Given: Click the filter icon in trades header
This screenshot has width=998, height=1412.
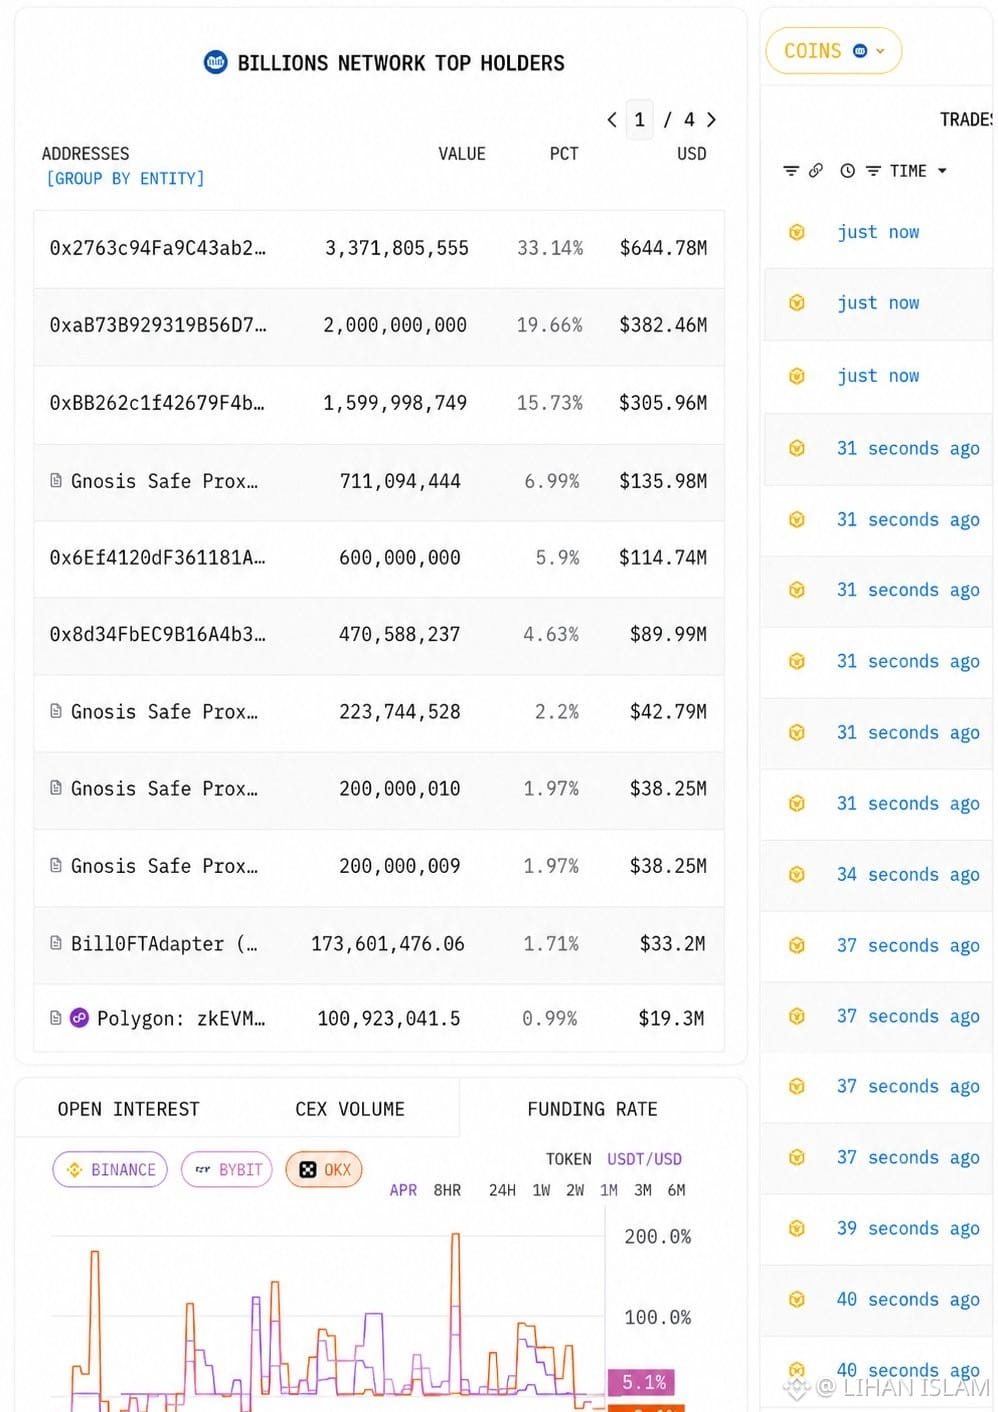Looking at the screenshot, I should 791,171.
